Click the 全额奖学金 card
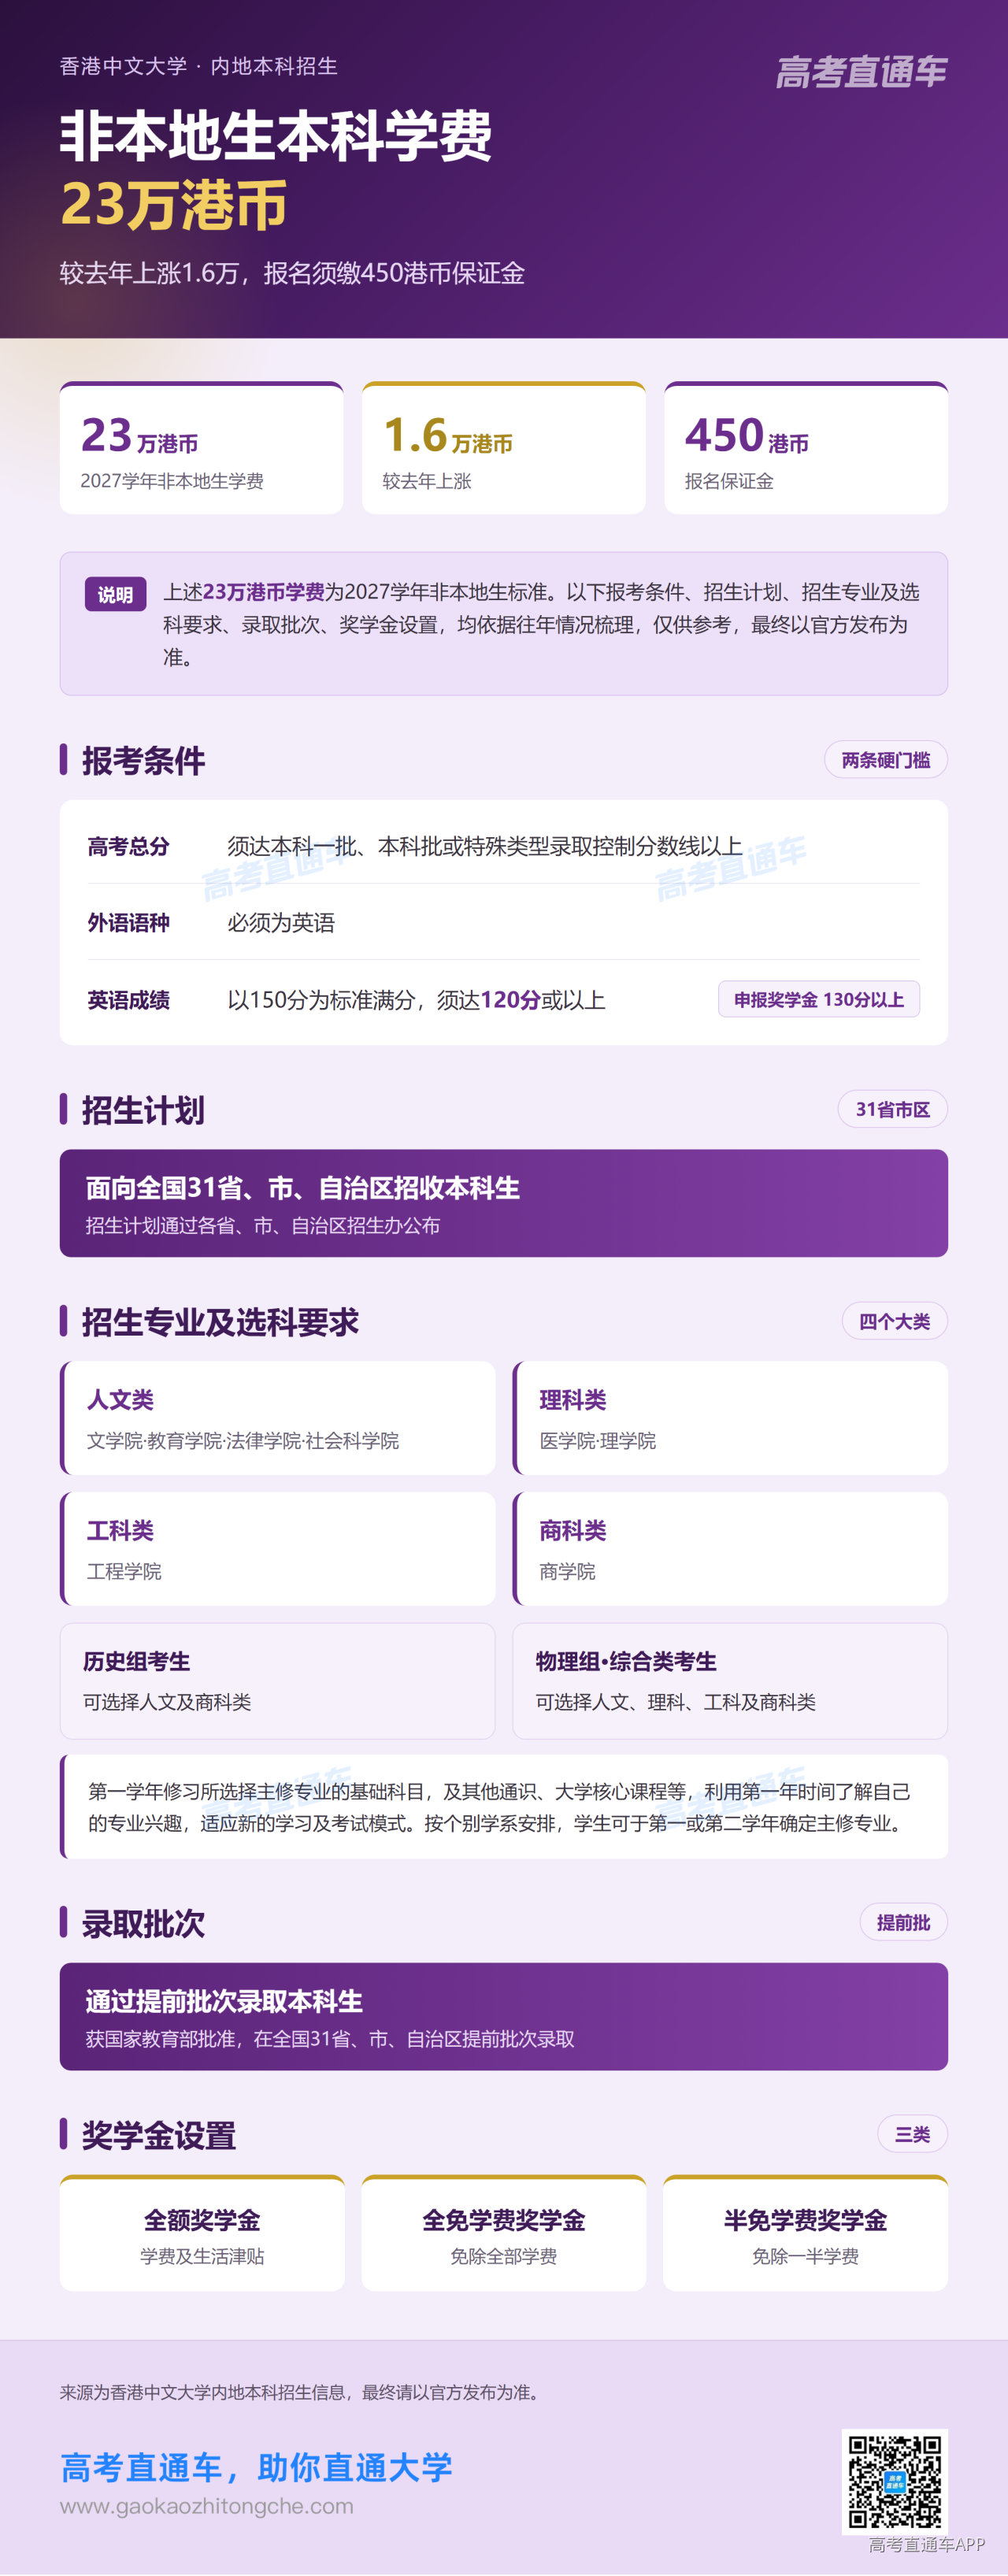Image resolution: width=1008 pixels, height=2576 pixels. [202, 2233]
